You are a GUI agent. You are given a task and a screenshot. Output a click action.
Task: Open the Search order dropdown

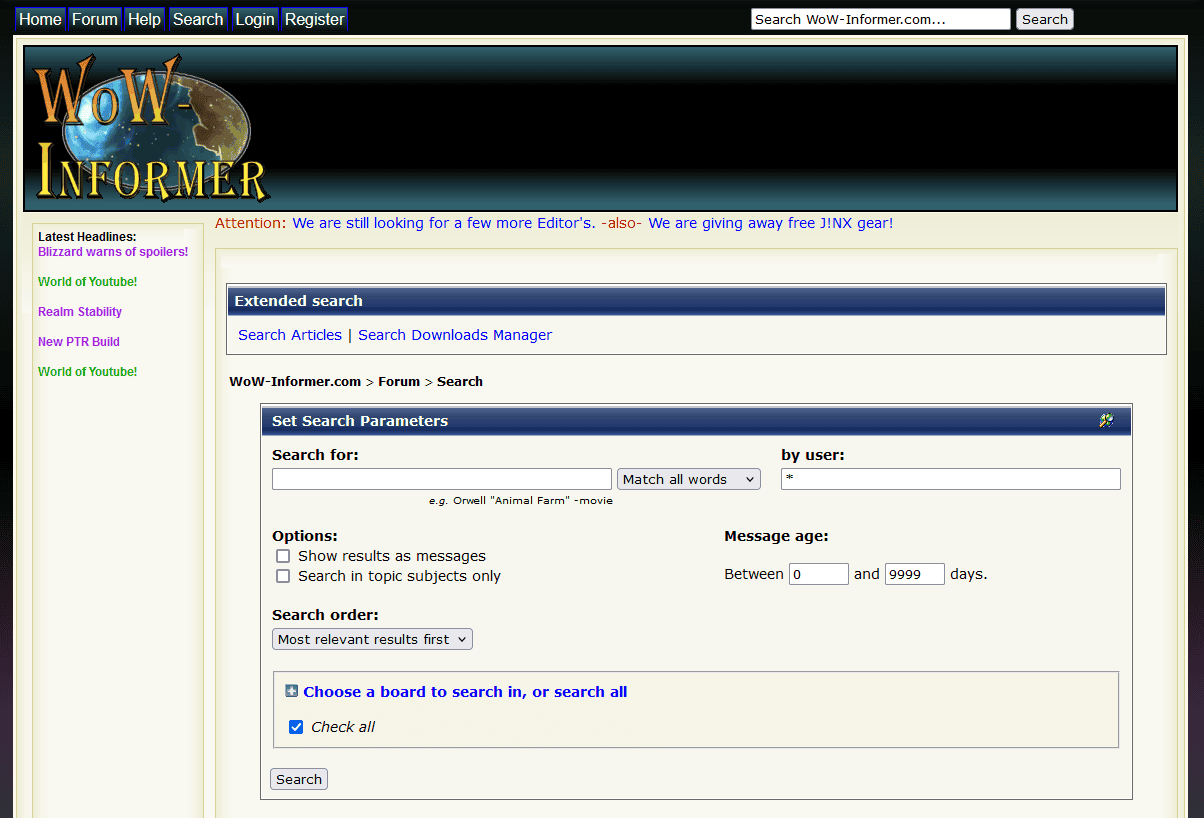pos(372,639)
